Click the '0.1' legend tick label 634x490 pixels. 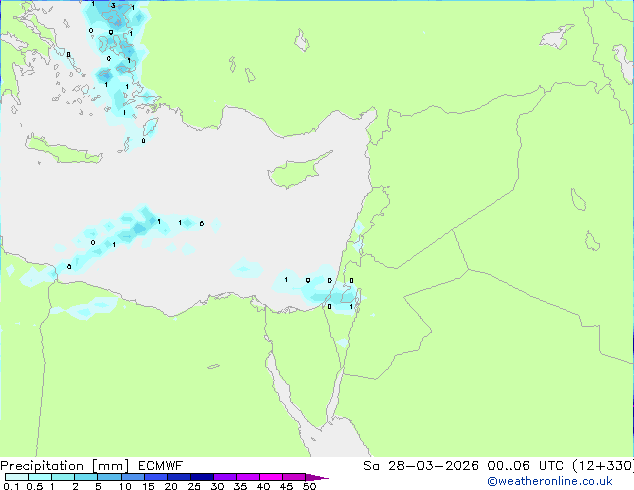point(11,486)
